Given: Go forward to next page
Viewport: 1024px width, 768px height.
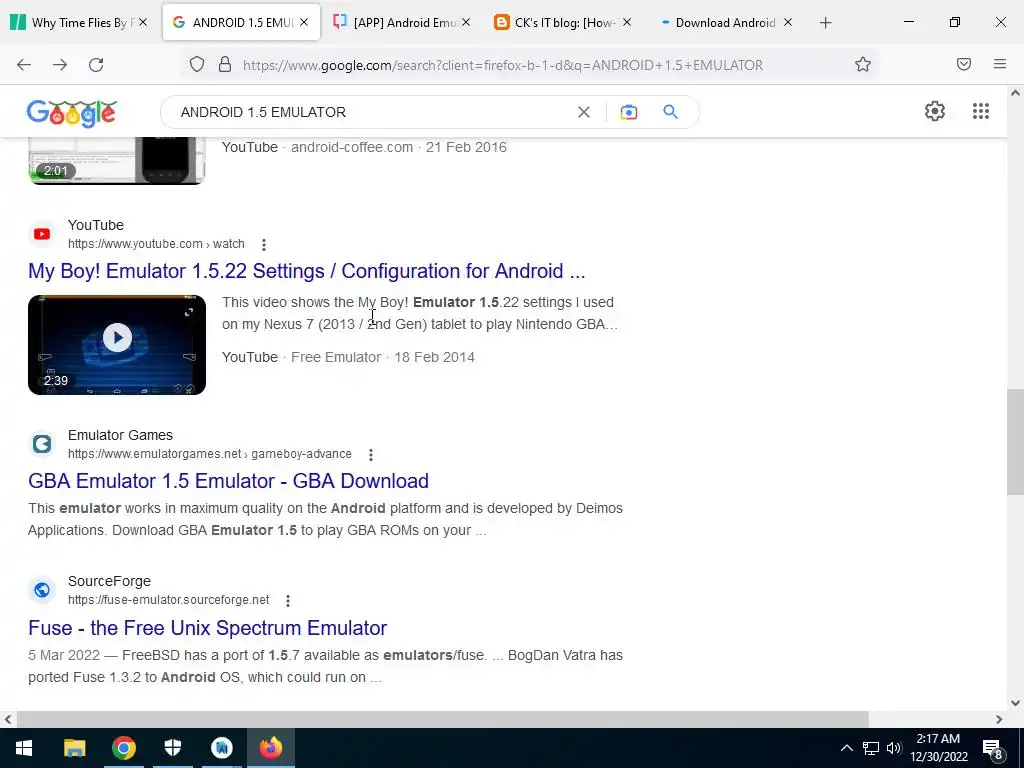Looking at the screenshot, I should point(60,65).
